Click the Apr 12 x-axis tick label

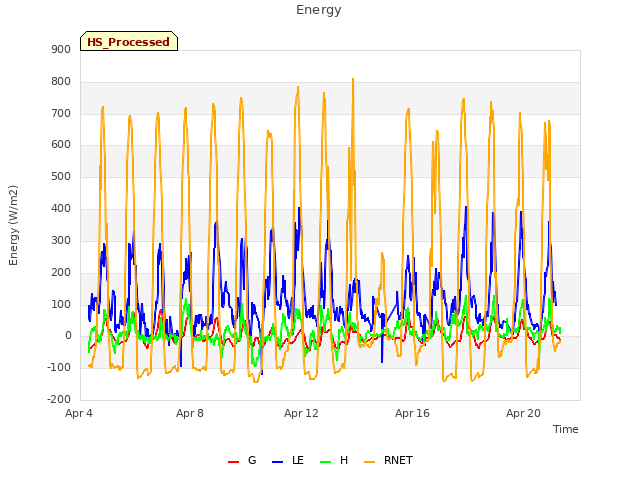[301, 413]
